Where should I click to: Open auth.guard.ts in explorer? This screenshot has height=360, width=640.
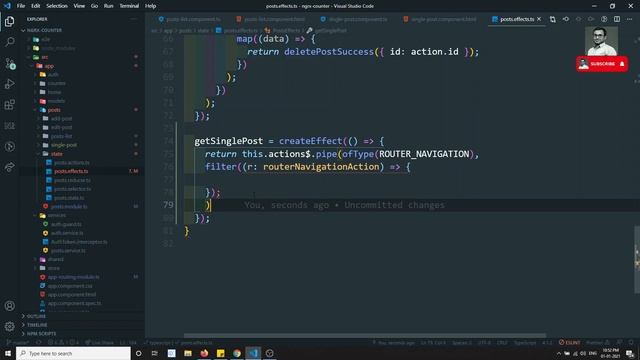[x=66, y=224]
